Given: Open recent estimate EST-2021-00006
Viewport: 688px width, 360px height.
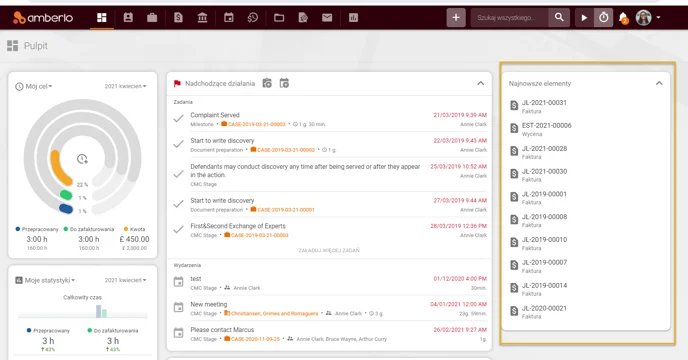Looking at the screenshot, I should click(547, 126).
